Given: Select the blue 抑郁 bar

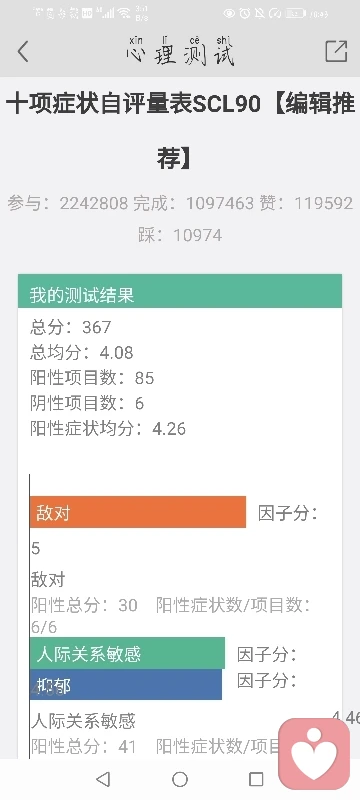Looking at the screenshot, I should pos(126,685).
